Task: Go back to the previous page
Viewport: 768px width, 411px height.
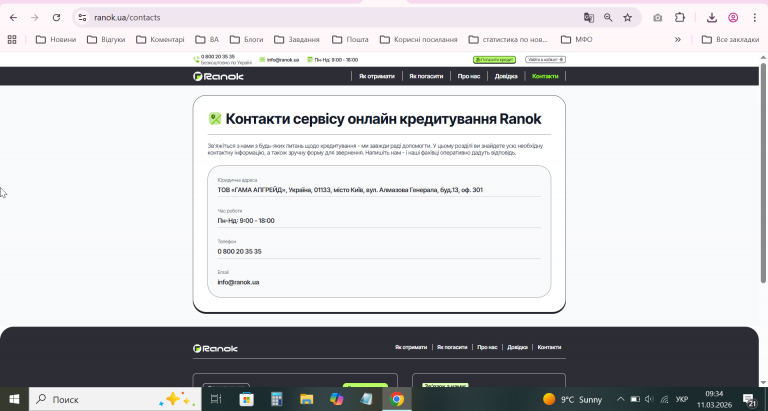Action: point(13,18)
